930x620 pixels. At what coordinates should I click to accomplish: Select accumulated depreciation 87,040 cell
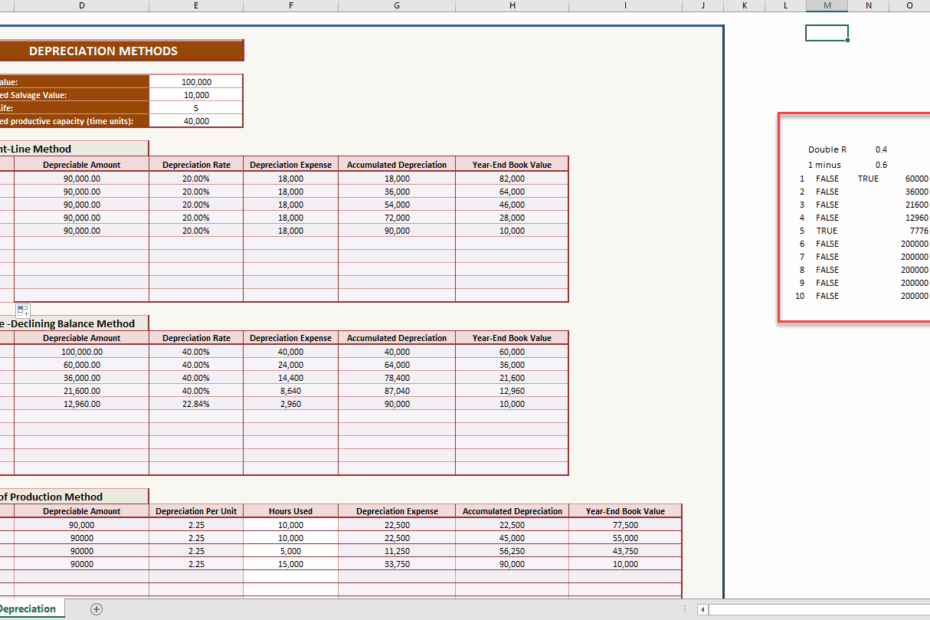coord(397,391)
